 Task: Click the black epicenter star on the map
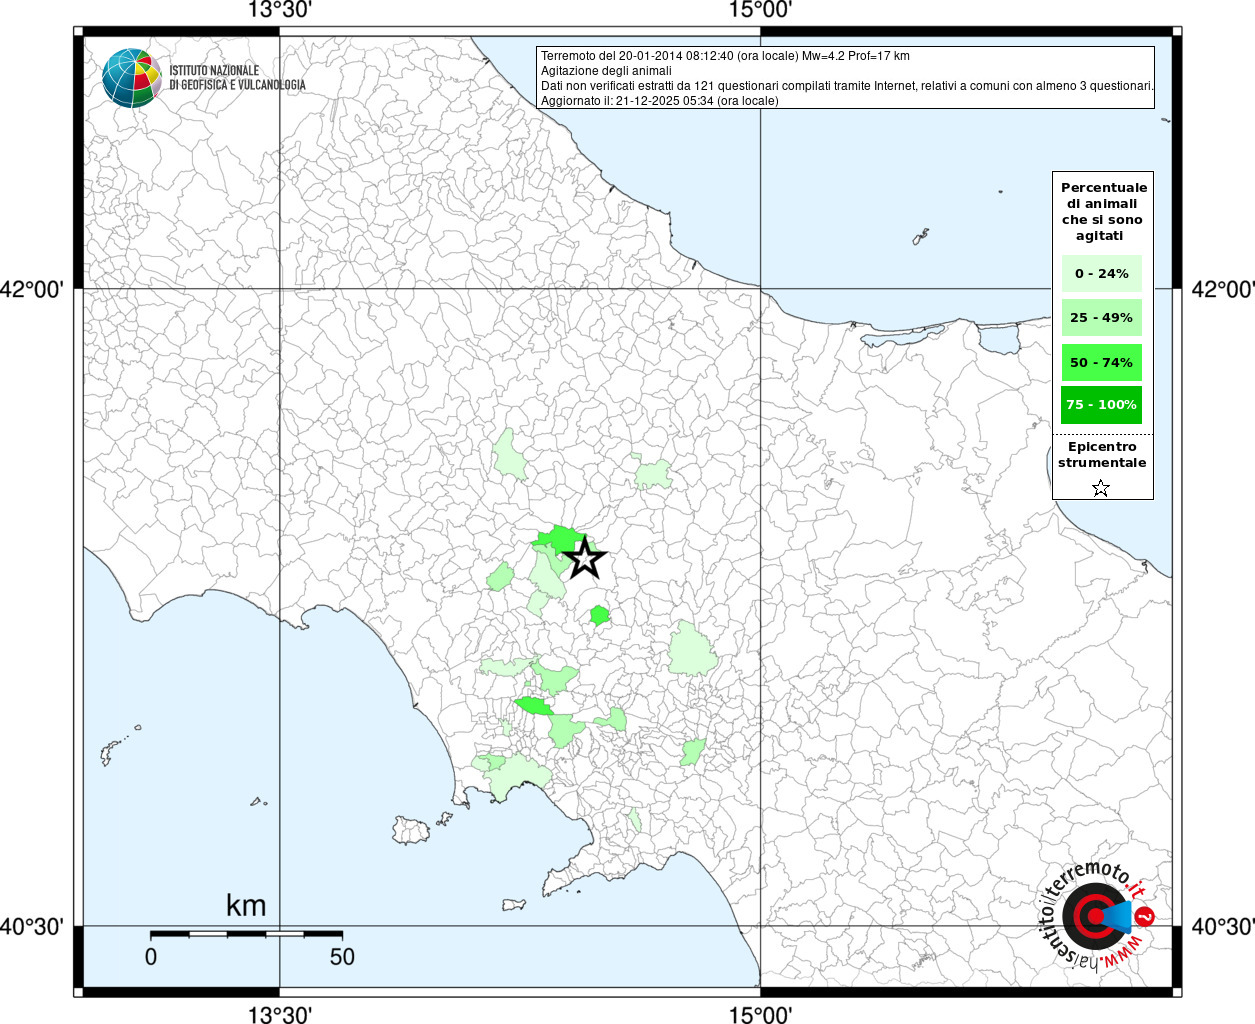585,559
